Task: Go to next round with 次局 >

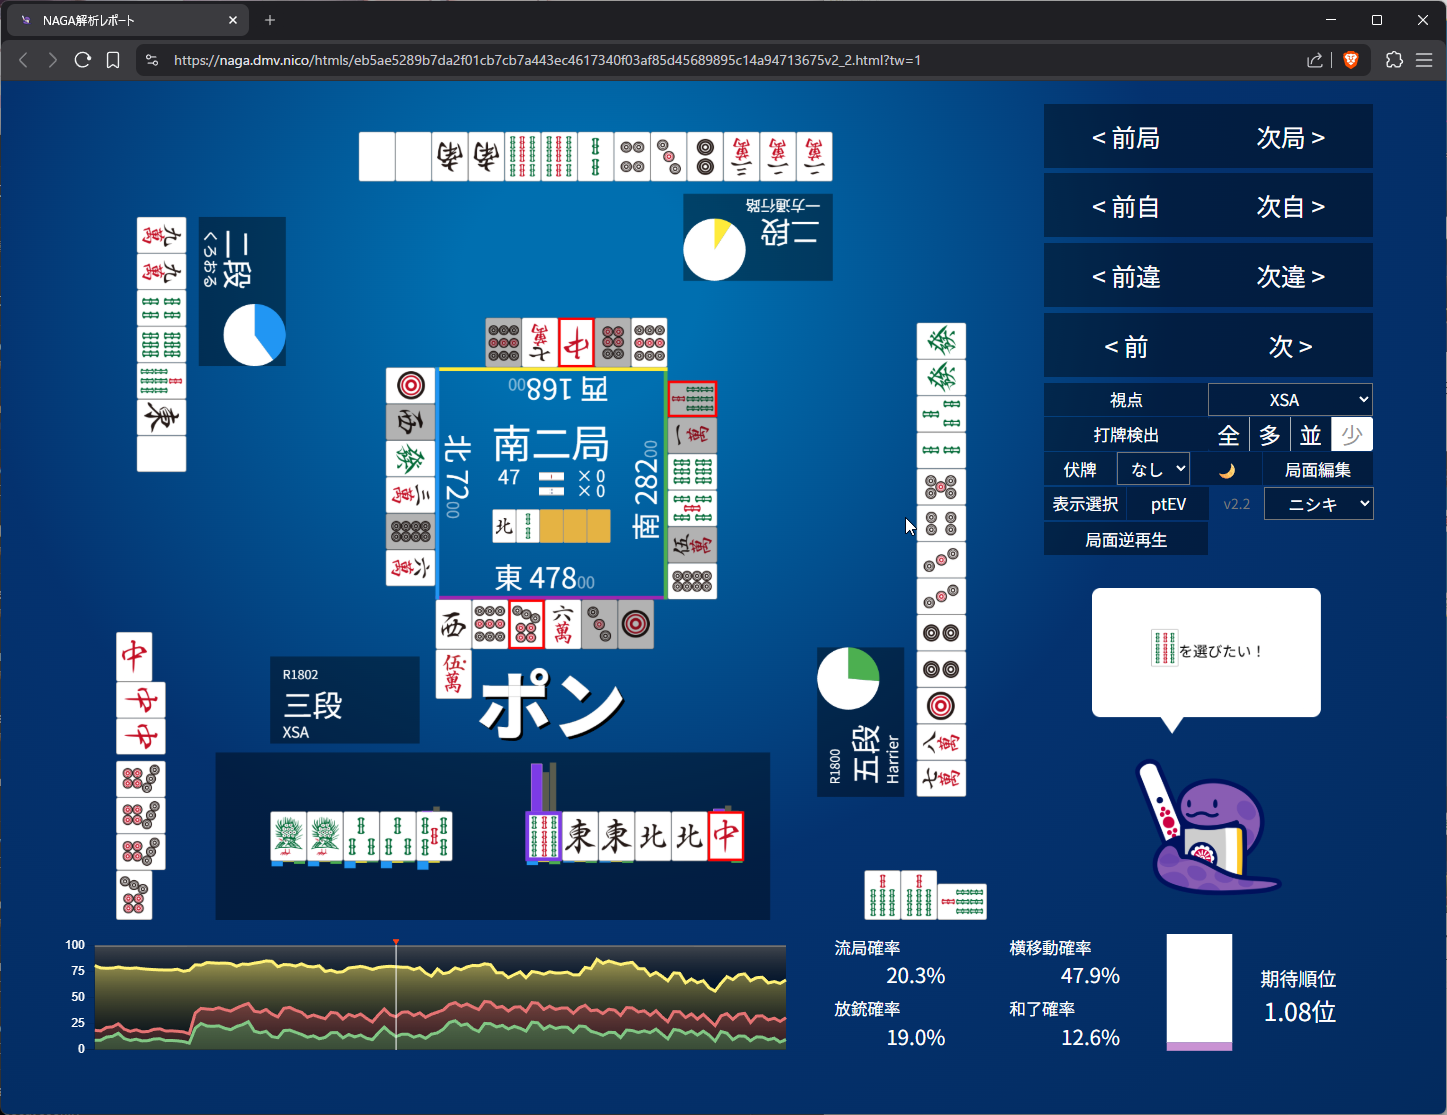Action: tap(1290, 137)
